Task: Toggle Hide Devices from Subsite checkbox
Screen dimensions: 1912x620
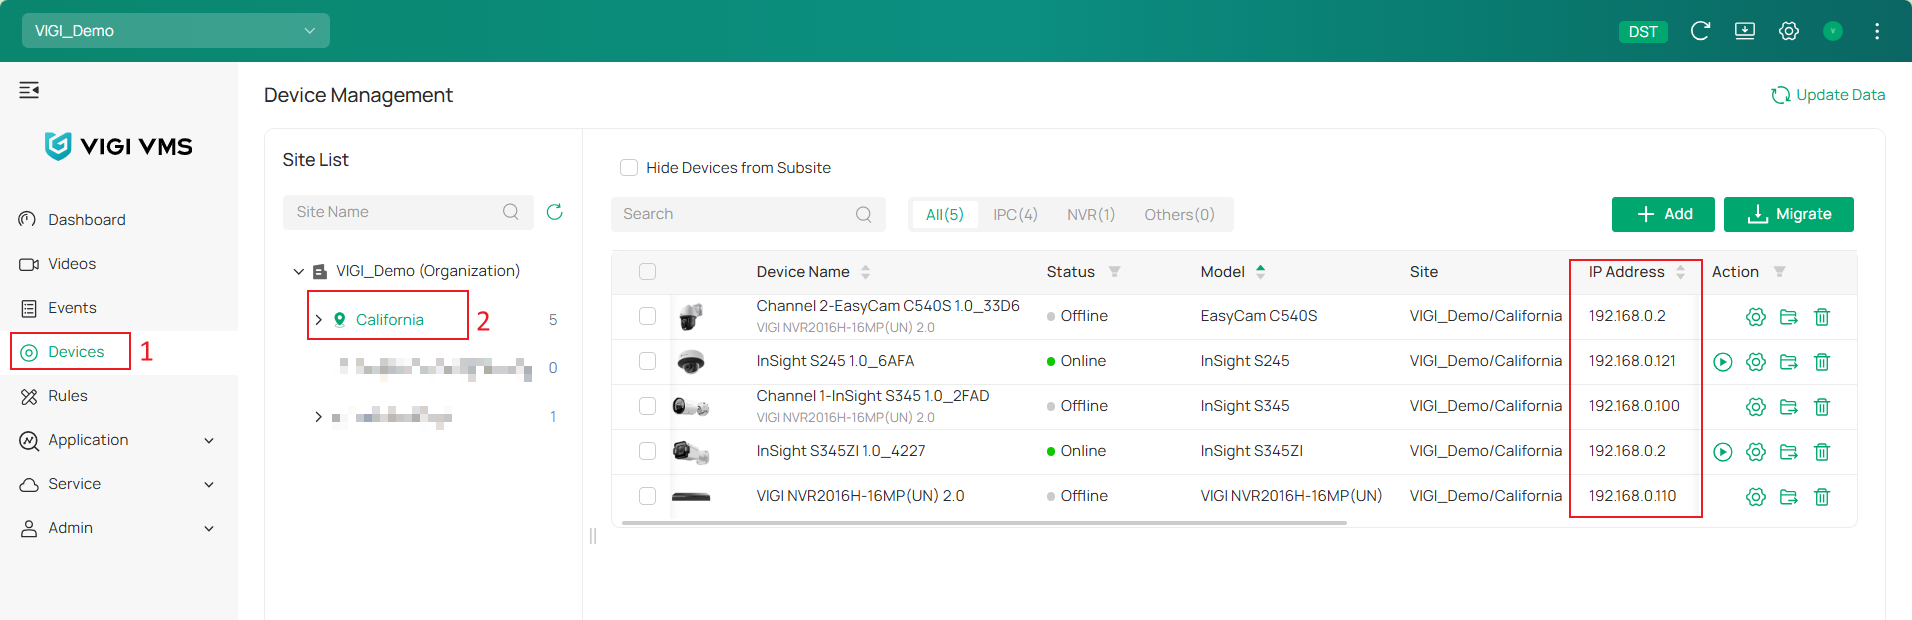Action: (x=629, y=167)
